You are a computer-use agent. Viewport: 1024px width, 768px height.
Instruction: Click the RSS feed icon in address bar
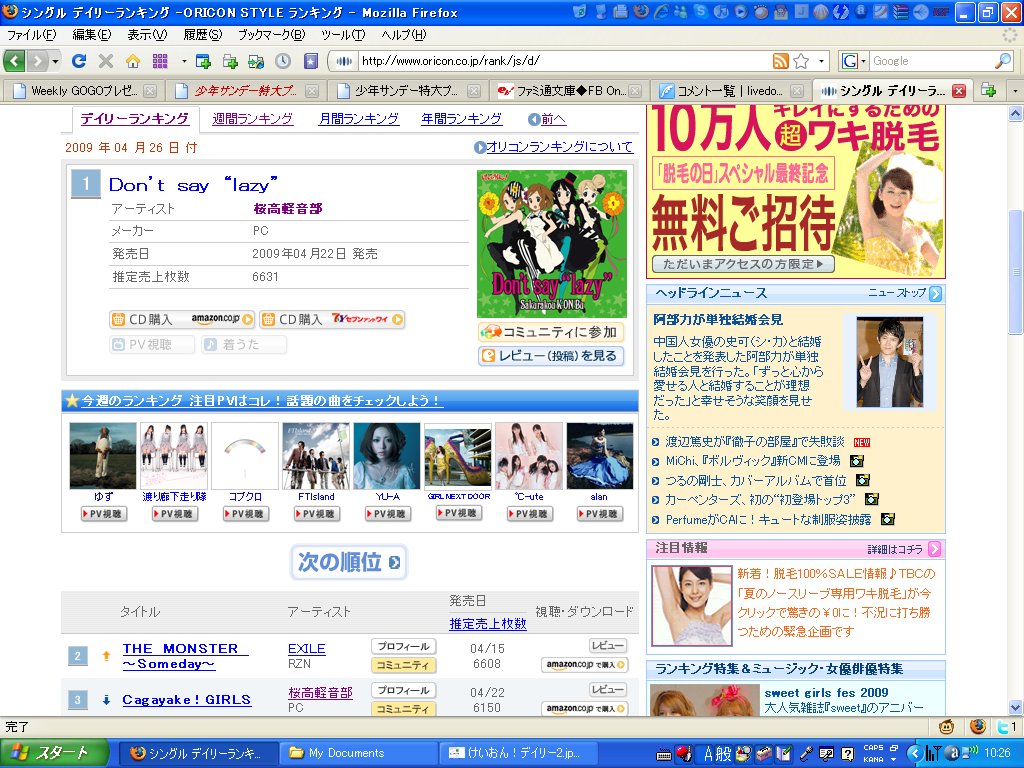780,61
